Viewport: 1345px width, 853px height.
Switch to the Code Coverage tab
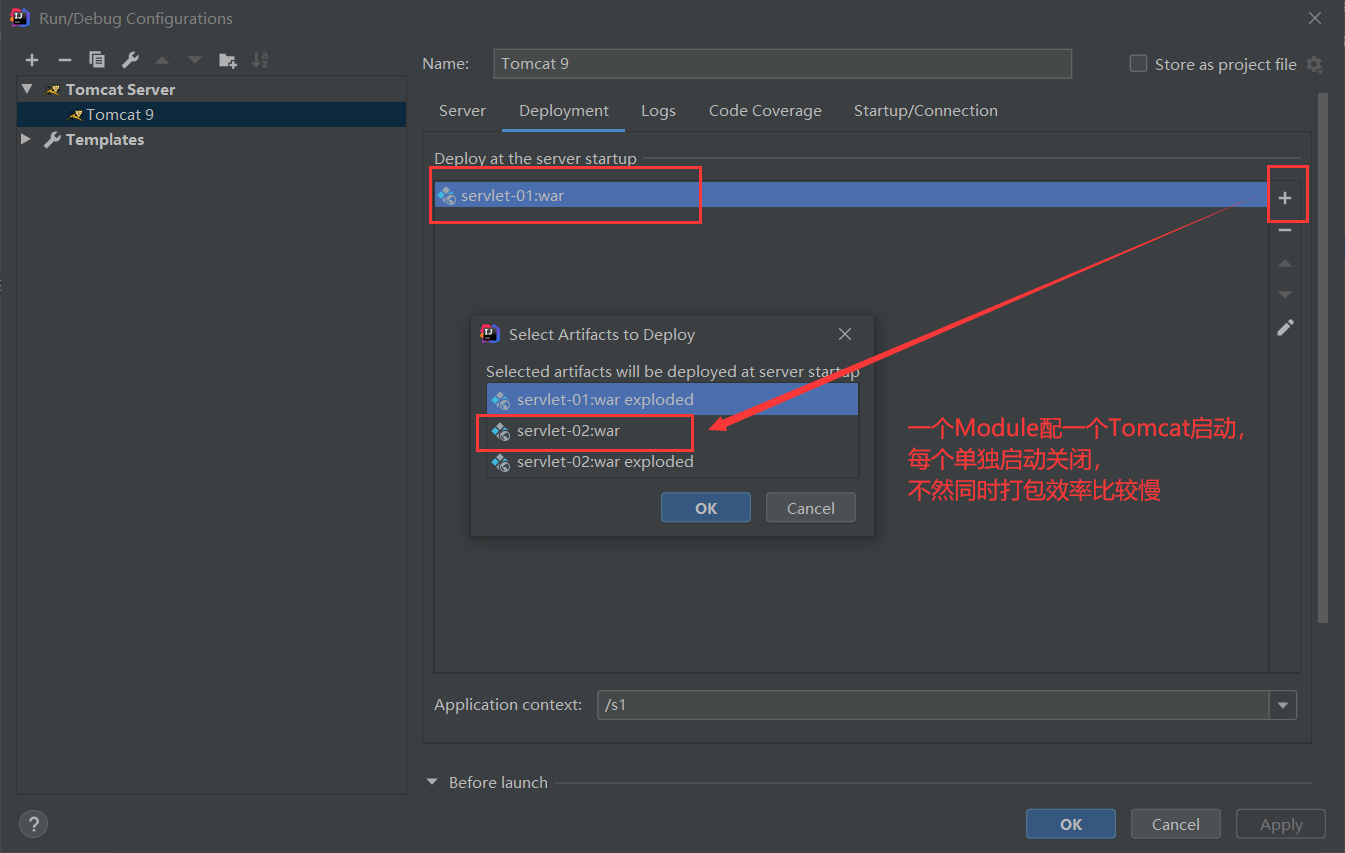point(765,111)
